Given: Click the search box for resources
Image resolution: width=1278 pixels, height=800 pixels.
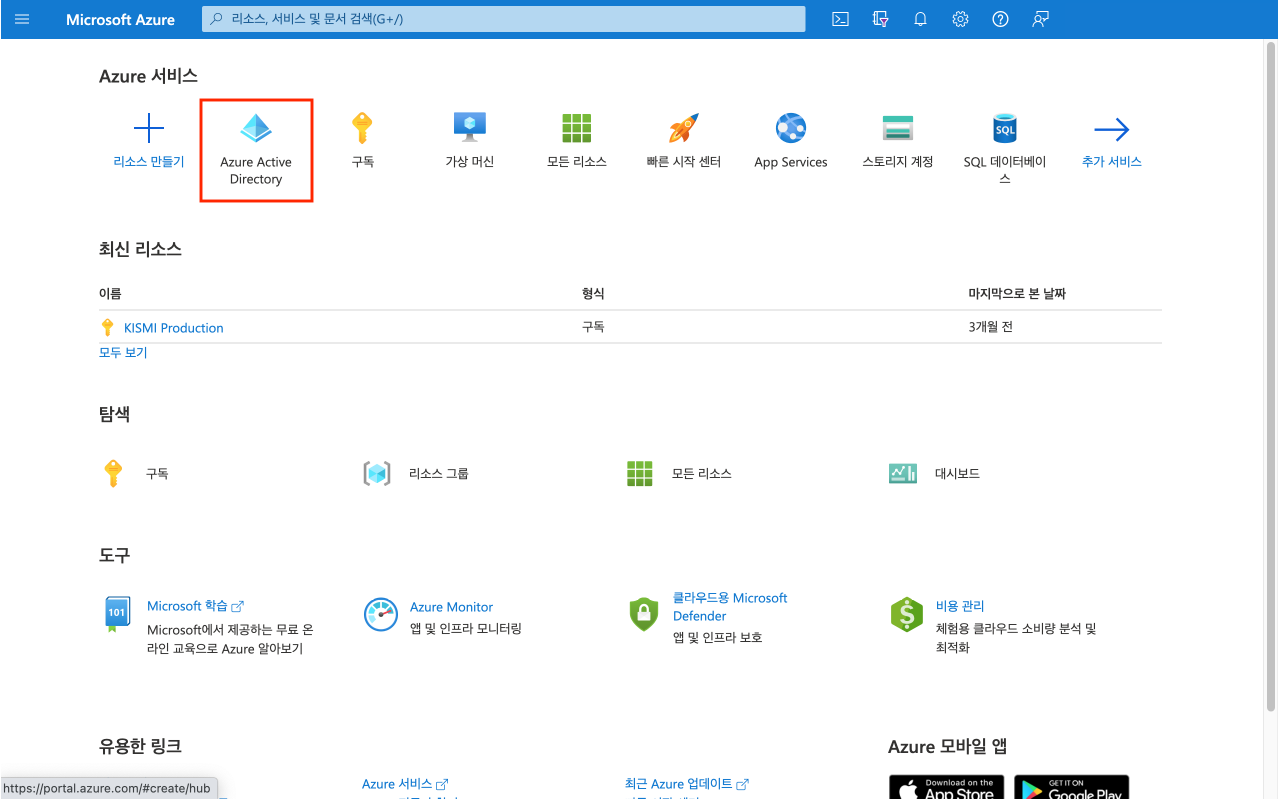Looking at the screenshot, I should 505,19.
